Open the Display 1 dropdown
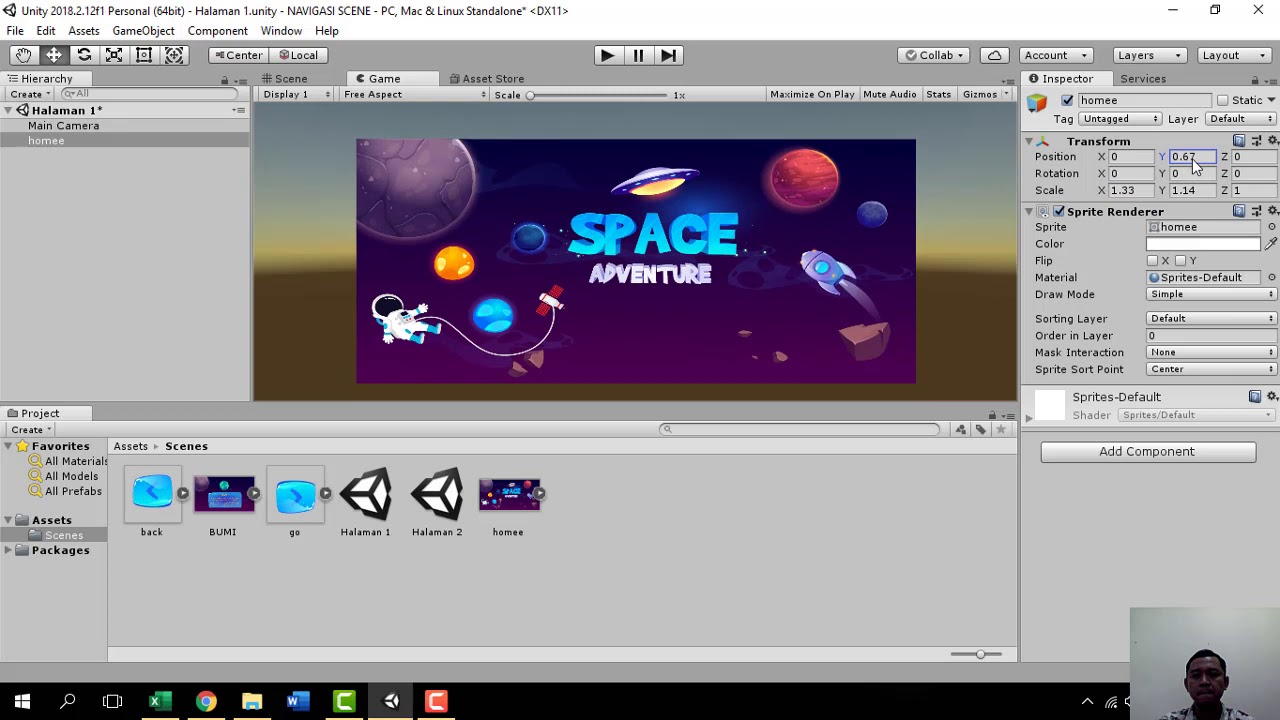The image size is (1280, 720). coord(296,94)
